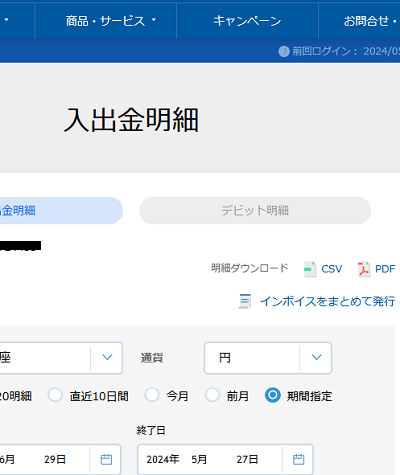The width and height of the screenshot is (400, 475).
Task: Click the 円 currency combo box
Action: (x=268, y=358)
